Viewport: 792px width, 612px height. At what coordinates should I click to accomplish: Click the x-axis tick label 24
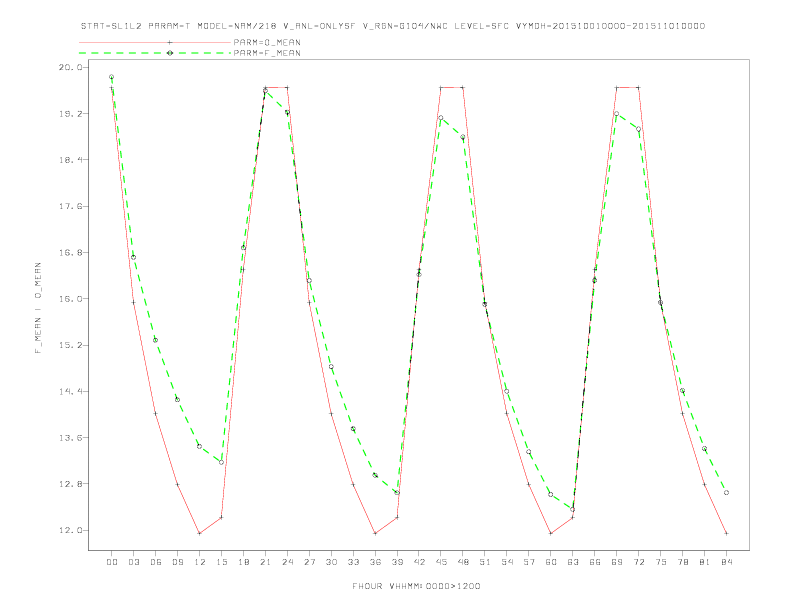(287, 562)
